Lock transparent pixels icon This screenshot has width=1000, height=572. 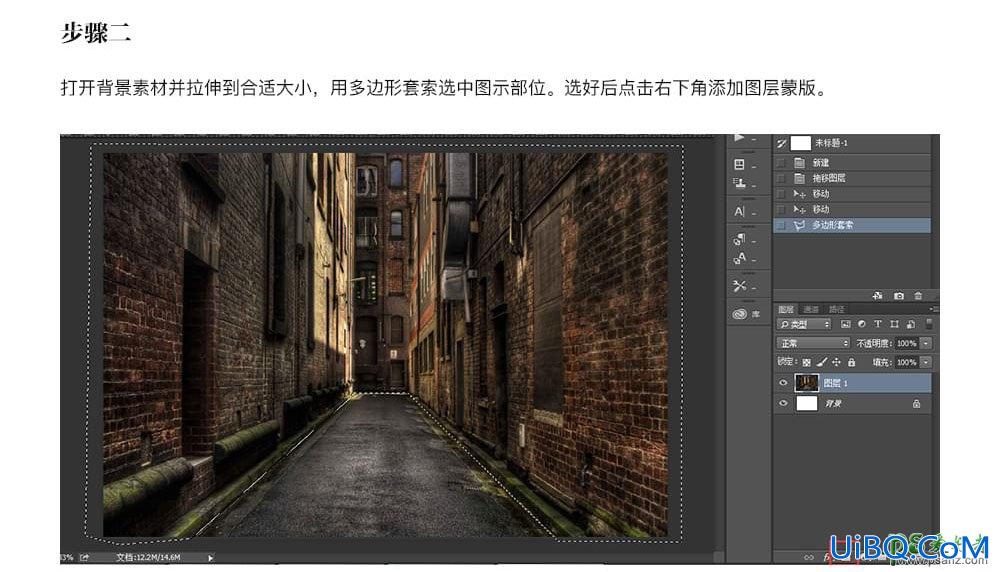806,362
